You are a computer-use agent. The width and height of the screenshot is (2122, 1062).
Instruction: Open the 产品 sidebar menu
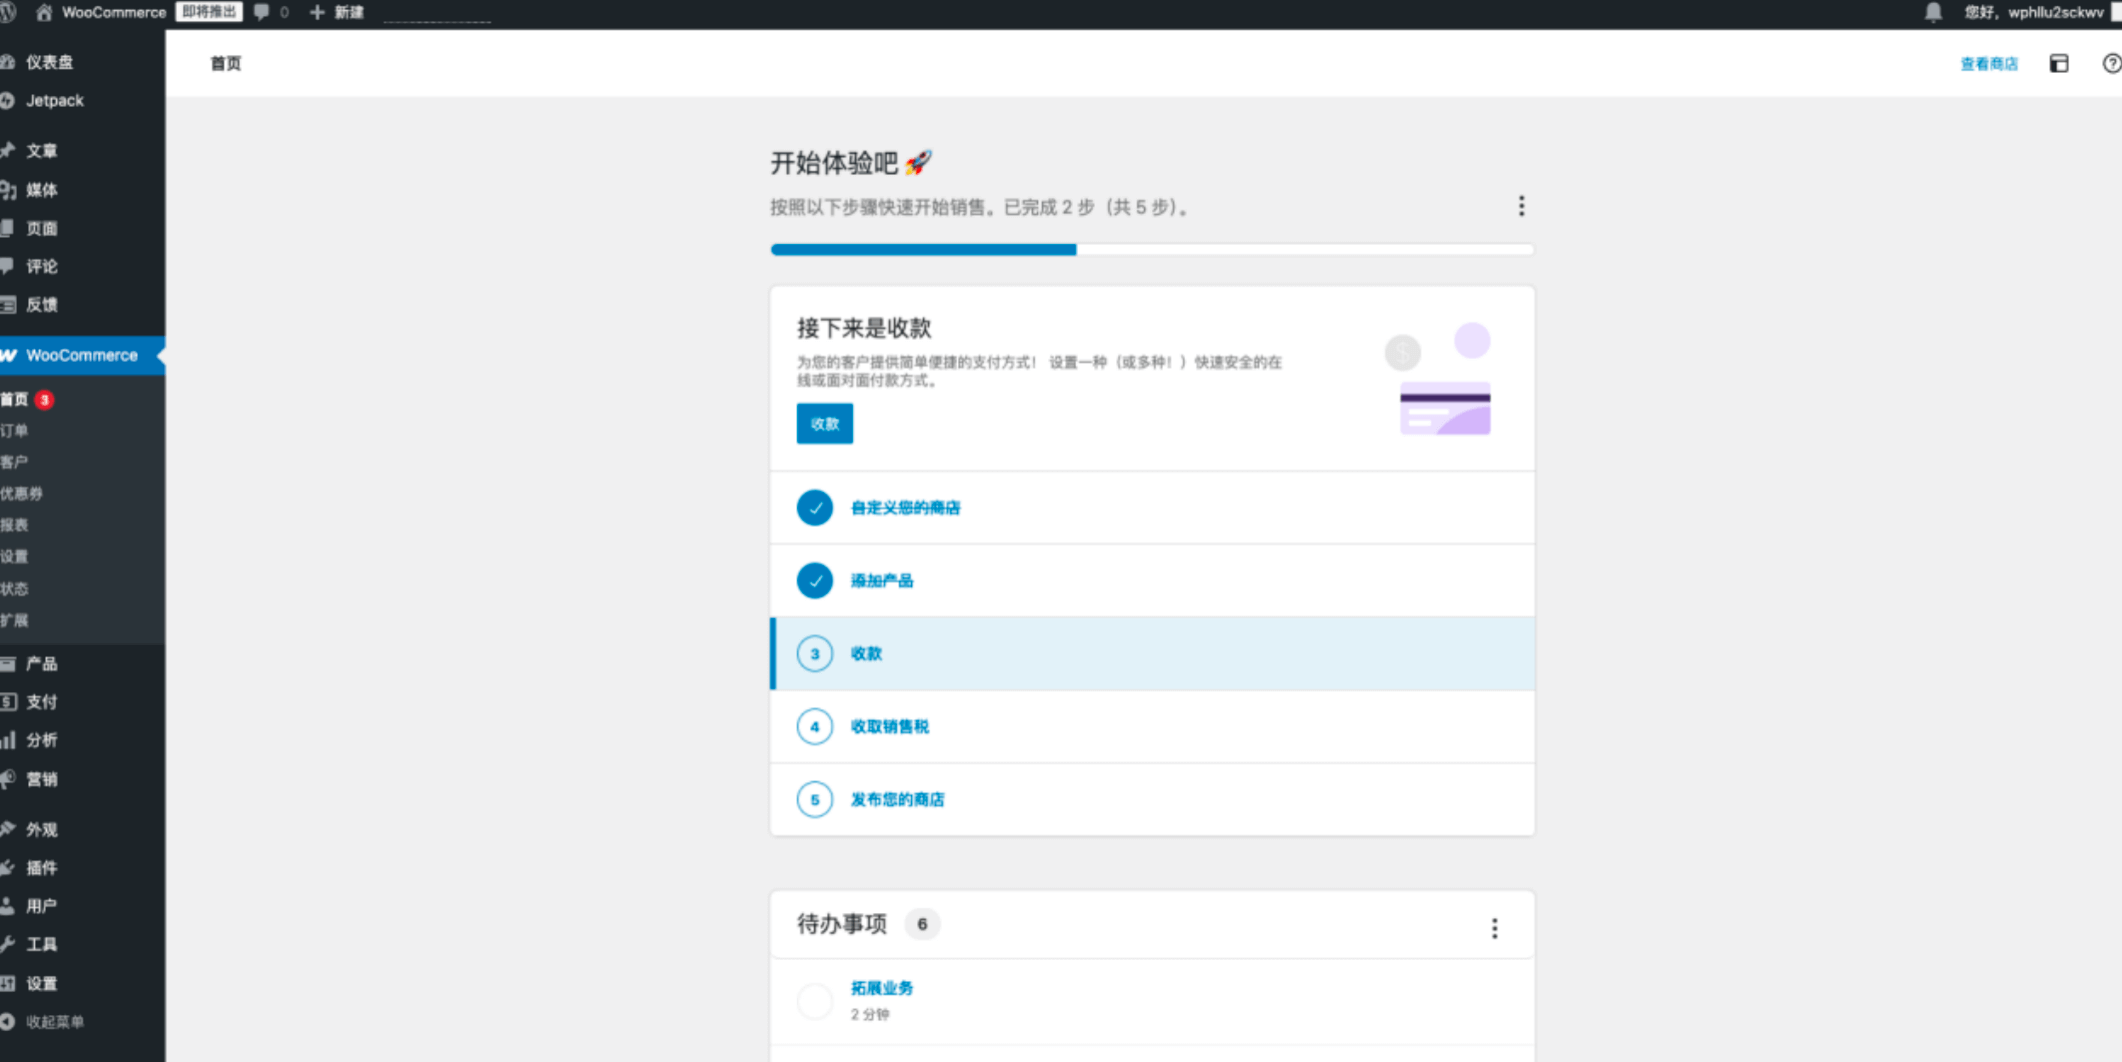coord(41,663)
